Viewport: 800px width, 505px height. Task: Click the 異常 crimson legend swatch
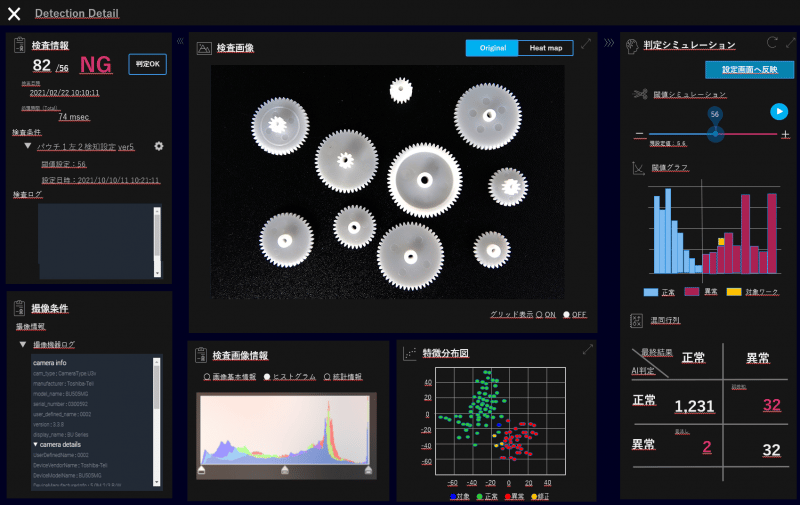(x=691, y=292)
